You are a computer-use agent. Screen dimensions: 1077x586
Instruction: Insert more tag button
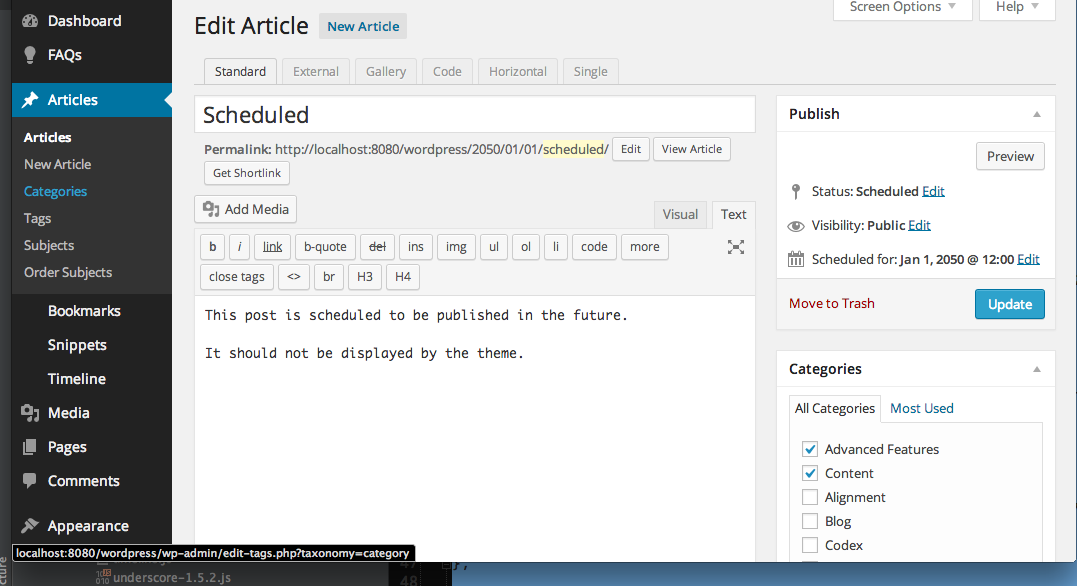[x=644, y=247]
